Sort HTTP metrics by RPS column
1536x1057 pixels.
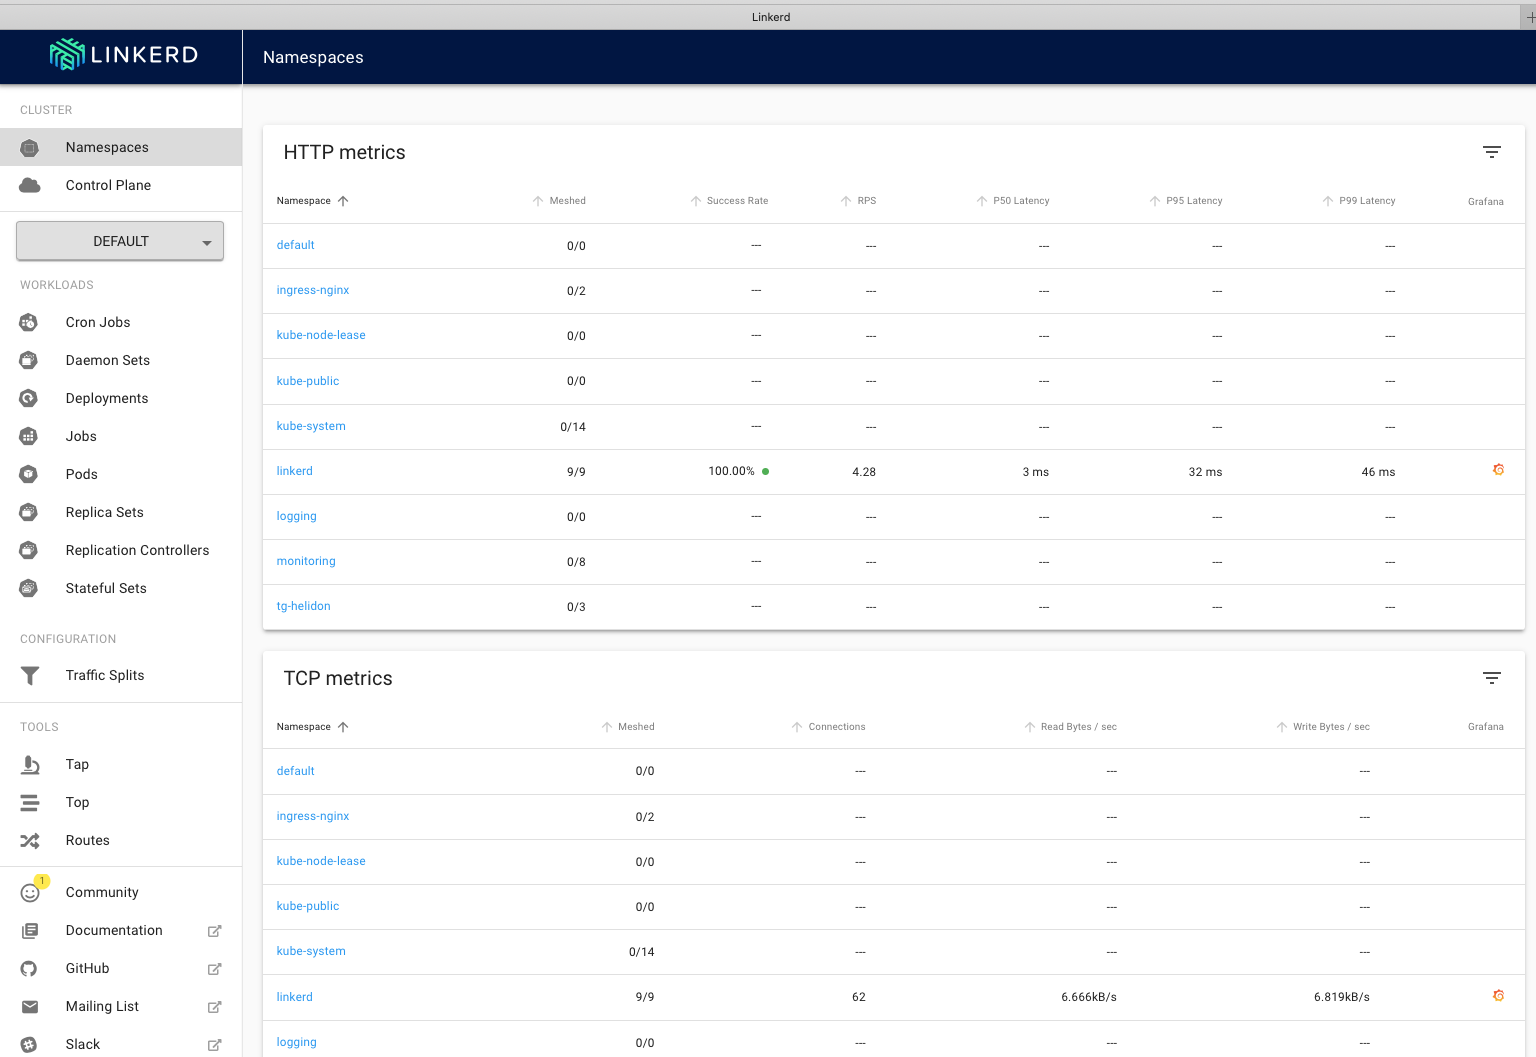click(858, 201)
